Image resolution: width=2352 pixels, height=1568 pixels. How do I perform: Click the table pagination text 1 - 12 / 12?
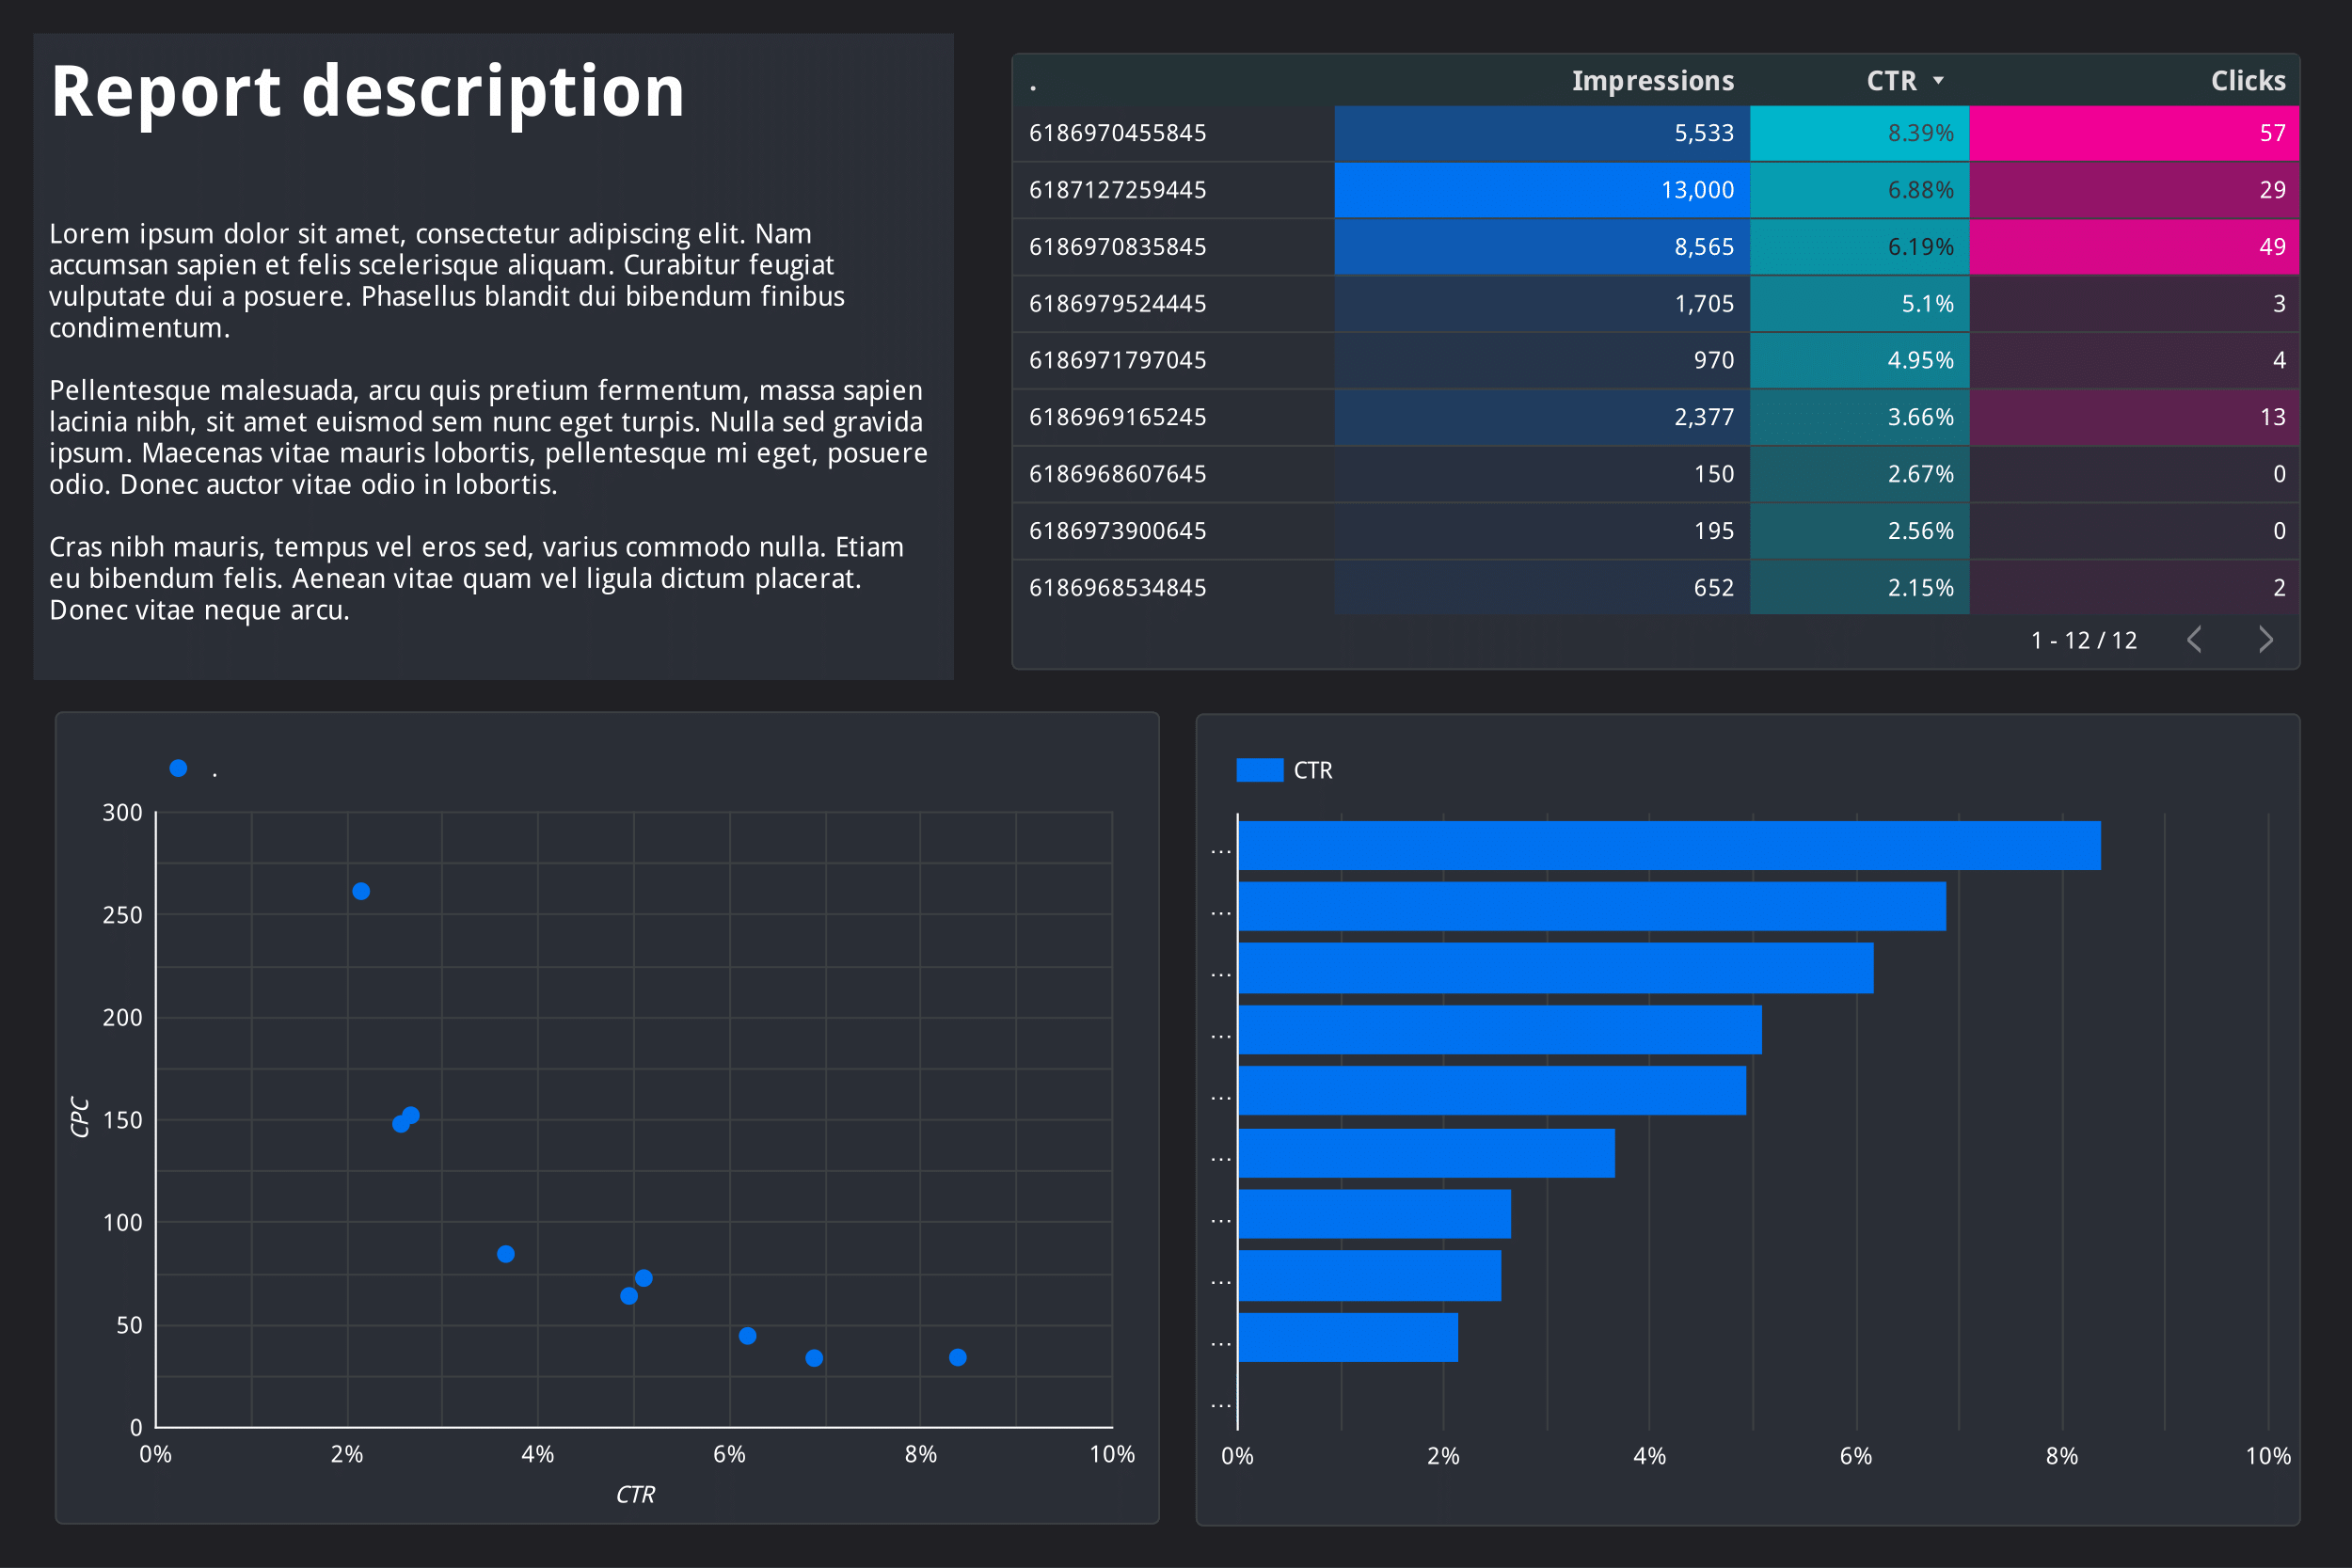[x=2084, y=641]
